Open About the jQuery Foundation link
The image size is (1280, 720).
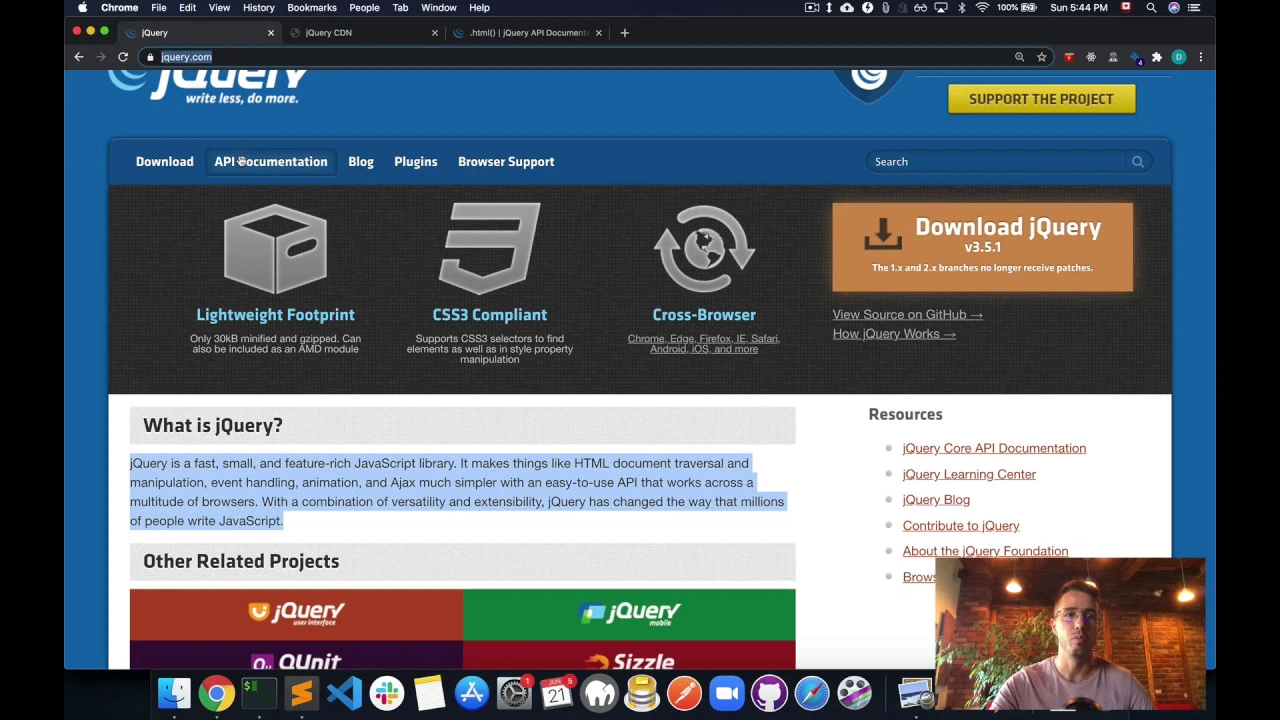(x=985, y=551)
